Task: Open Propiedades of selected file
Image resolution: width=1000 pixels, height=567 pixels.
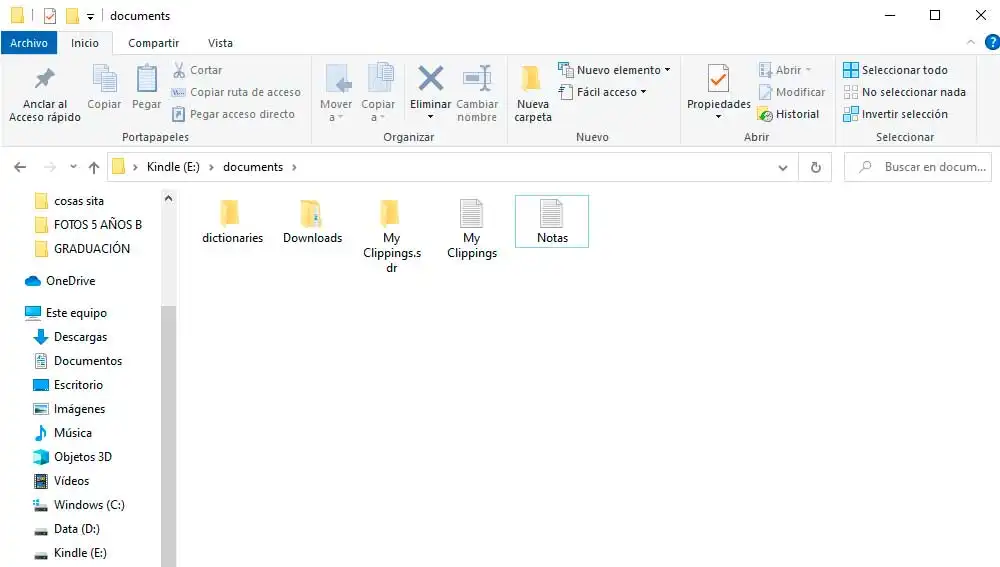Action: (718, 86)
